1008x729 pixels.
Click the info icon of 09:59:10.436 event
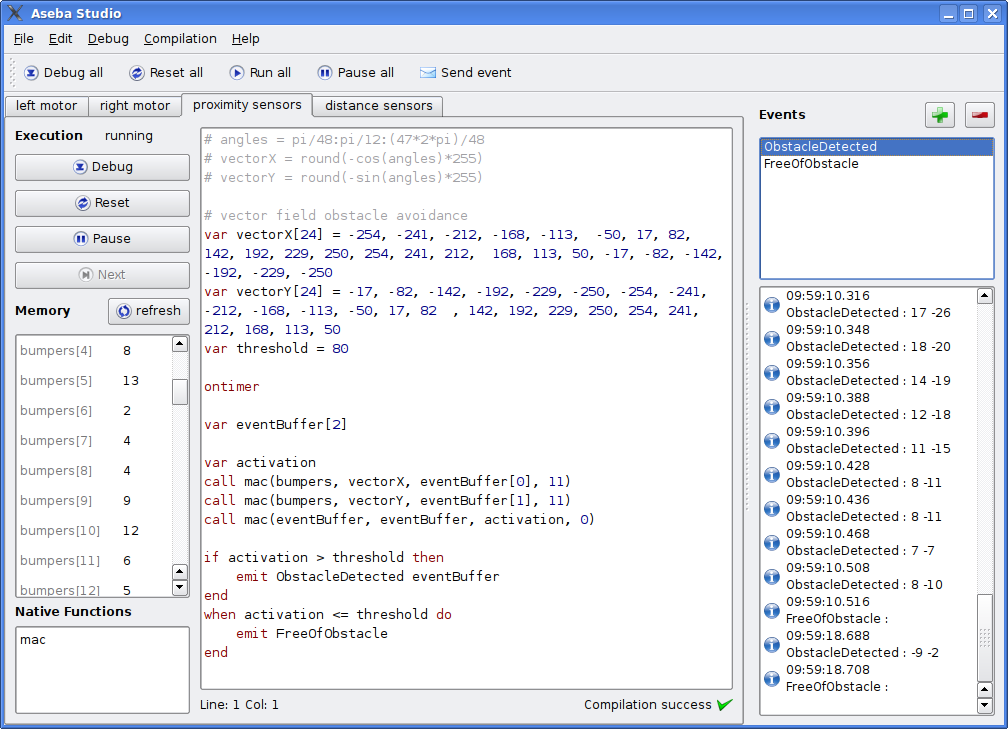(x=772, y=508)
